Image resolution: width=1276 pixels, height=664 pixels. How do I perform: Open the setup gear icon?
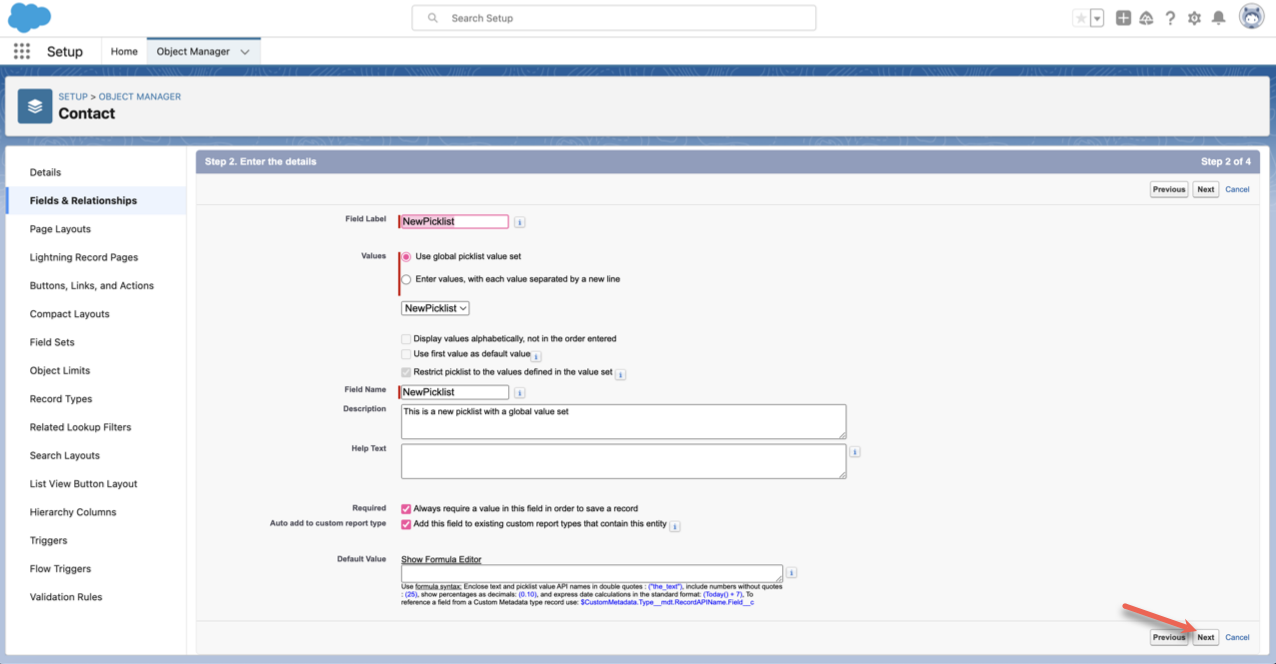[1194, 18]
